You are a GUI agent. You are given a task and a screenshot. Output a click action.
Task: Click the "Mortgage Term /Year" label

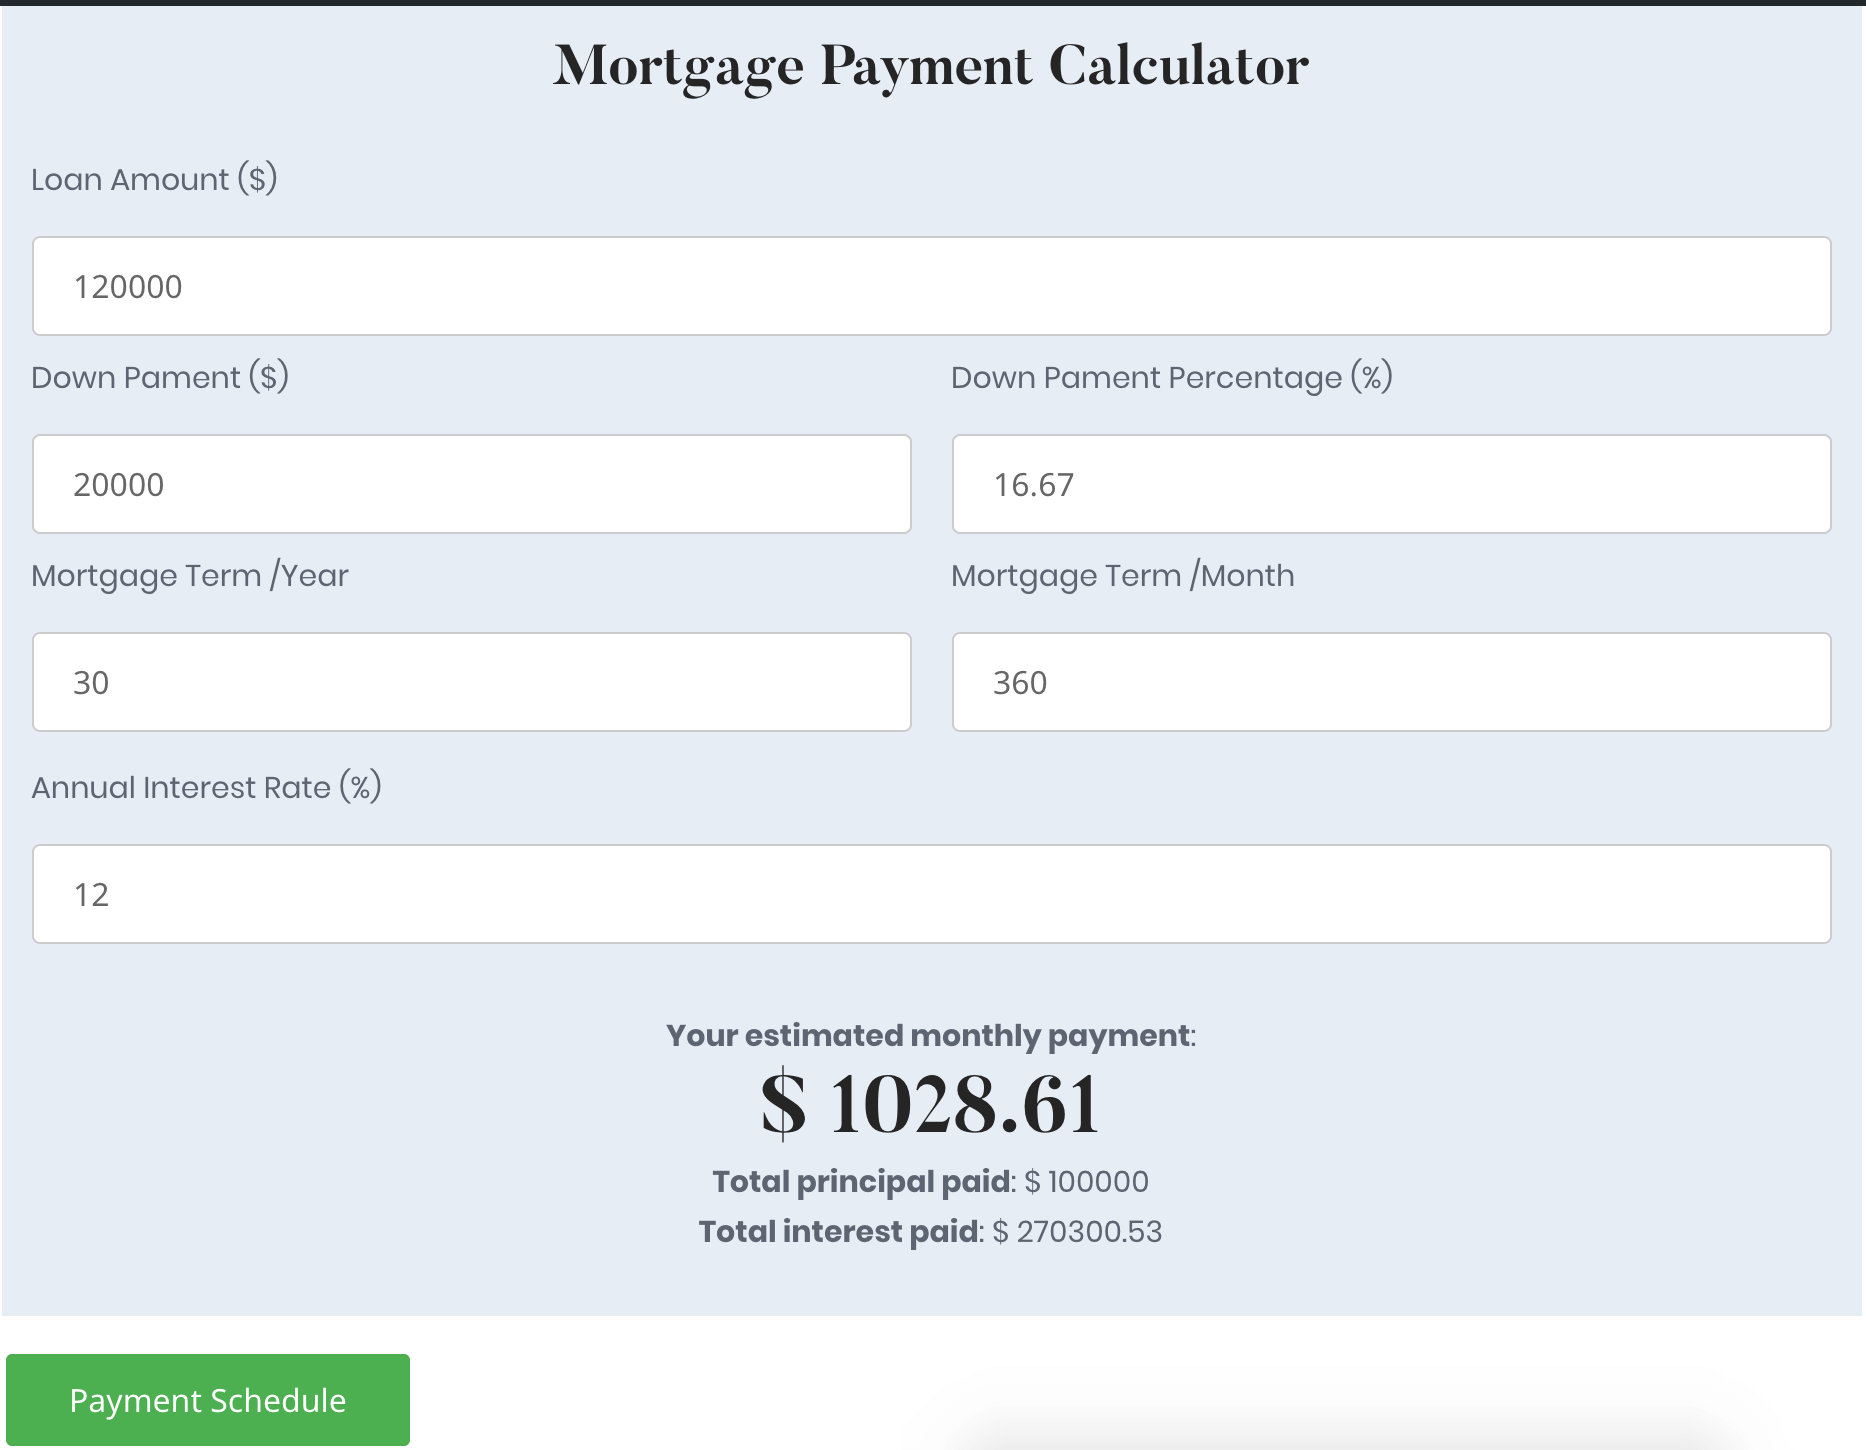(190, 575)
